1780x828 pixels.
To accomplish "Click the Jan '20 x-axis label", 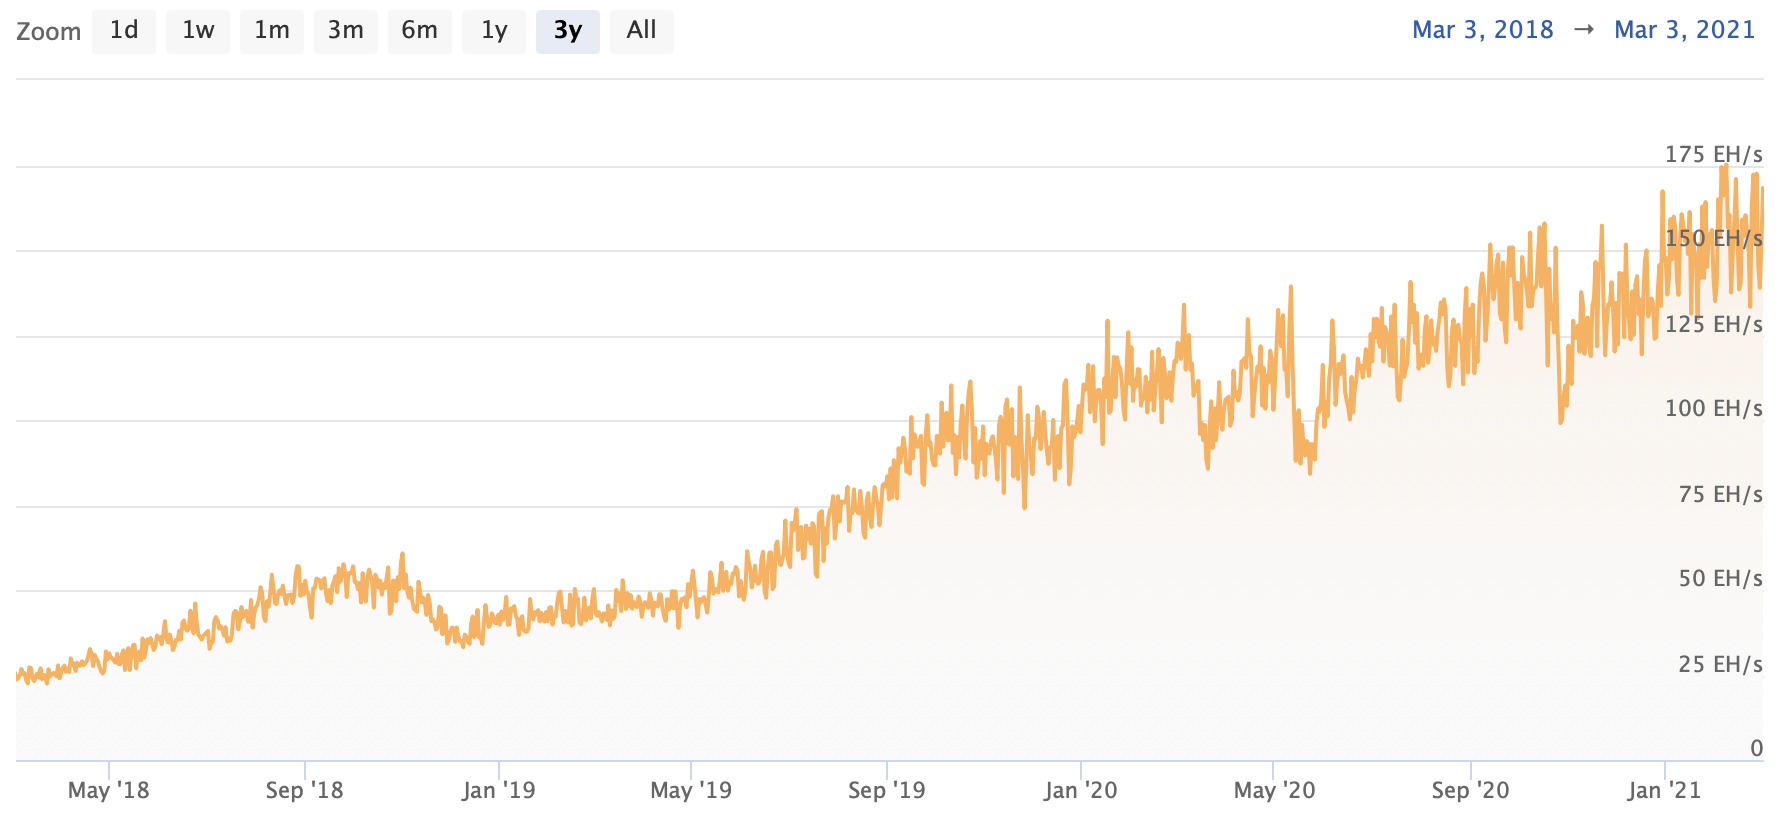I will [x=1080, y=790].
